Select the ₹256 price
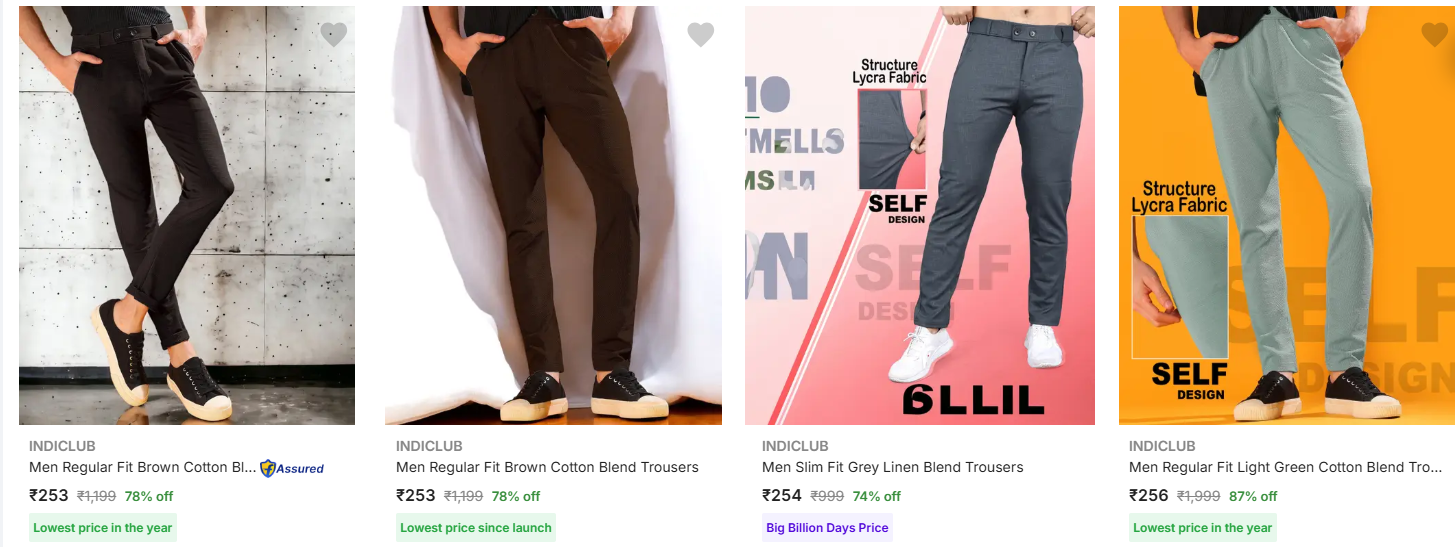 [1149, 495]
